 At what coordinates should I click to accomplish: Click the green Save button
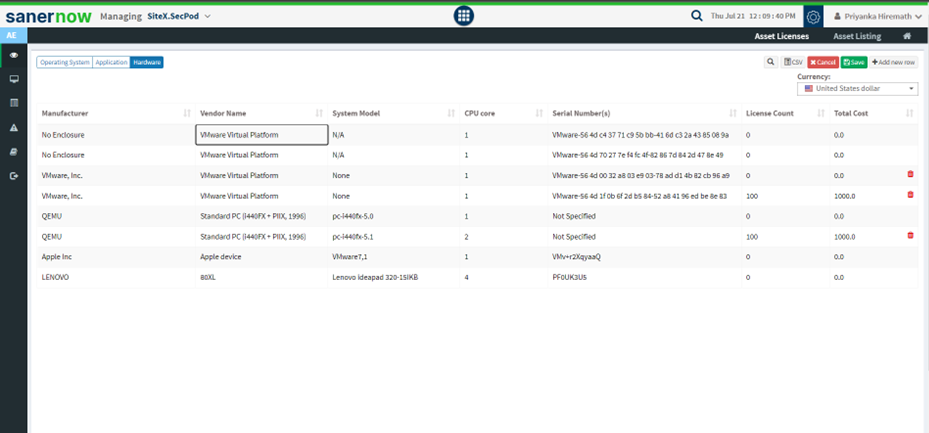click(854, 62)
